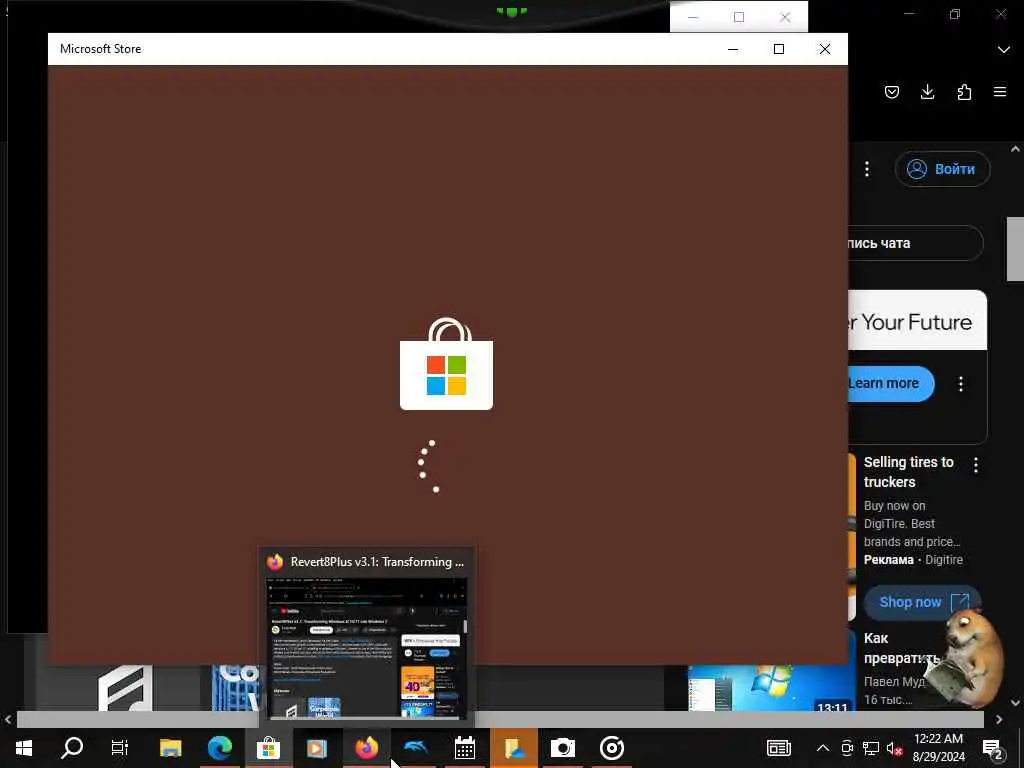Open the Firefox Extensions puzzle icon
Image resolution: width=1024 pixels, height=768 pixels.
click(964, 92)
